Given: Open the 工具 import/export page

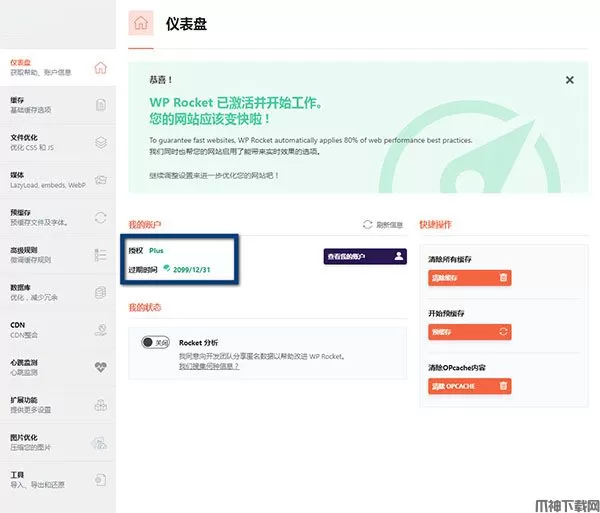Looking at the screenshot, I should pyautogui.click(x=58, y=480).
